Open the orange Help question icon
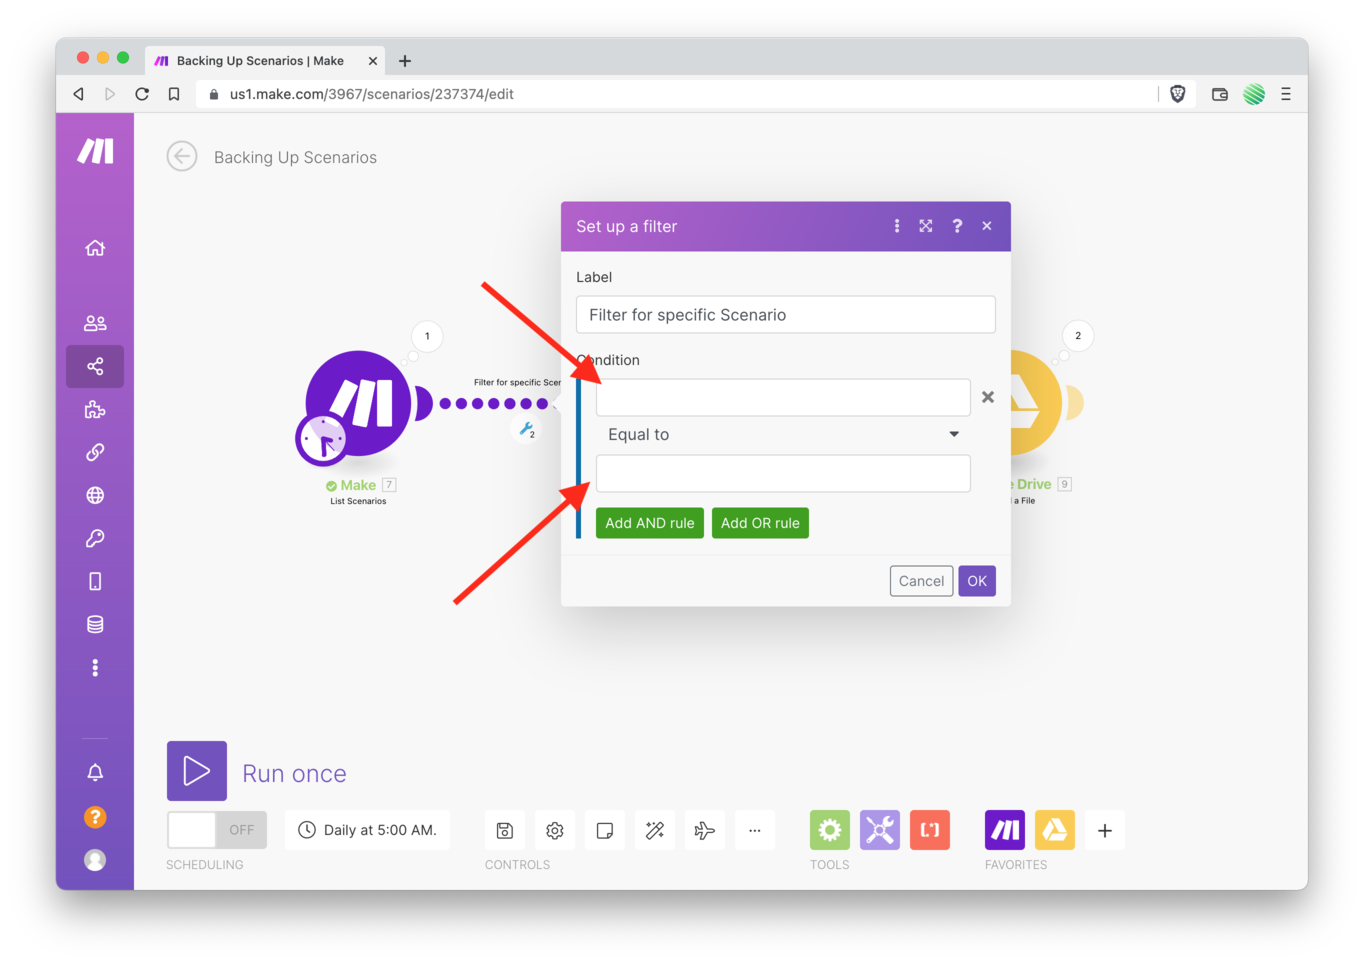This screenshot has height=964, width=1364. (95, 817)
